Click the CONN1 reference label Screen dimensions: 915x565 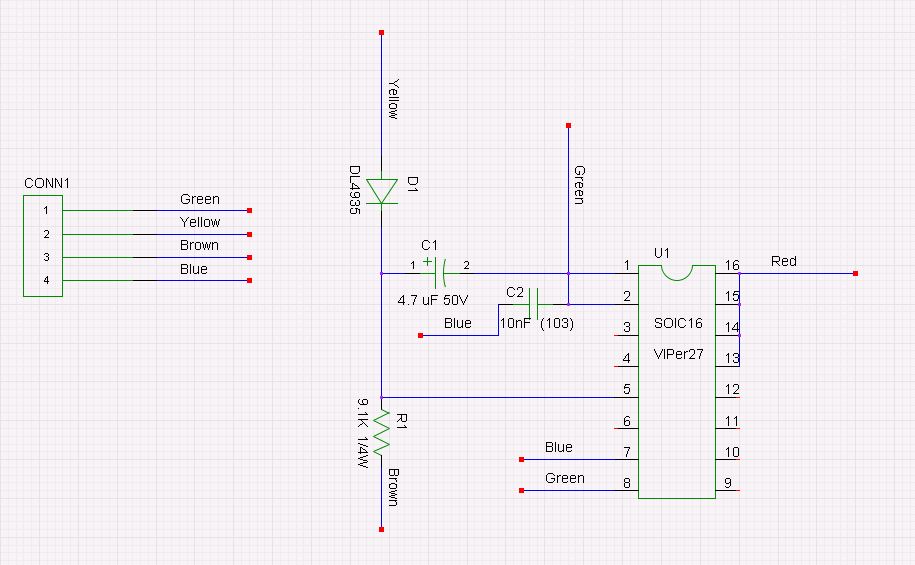click(47, 183)
